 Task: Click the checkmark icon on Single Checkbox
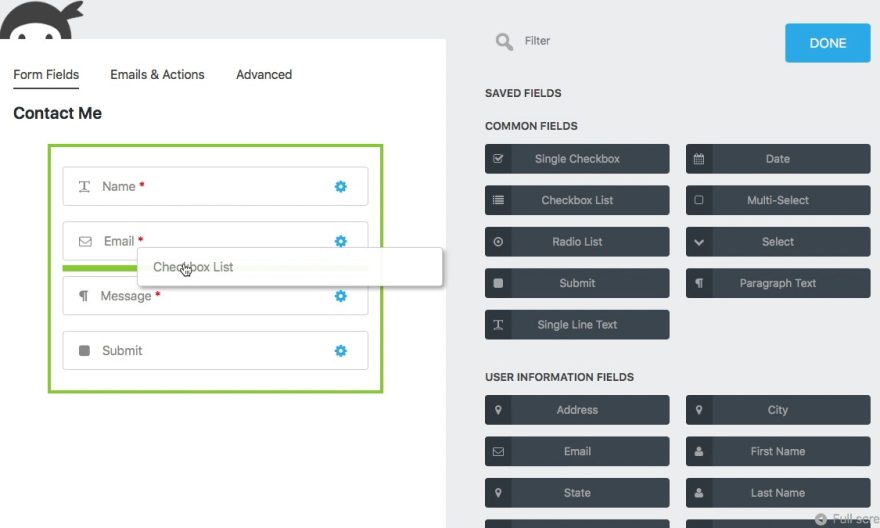[498, 159]
